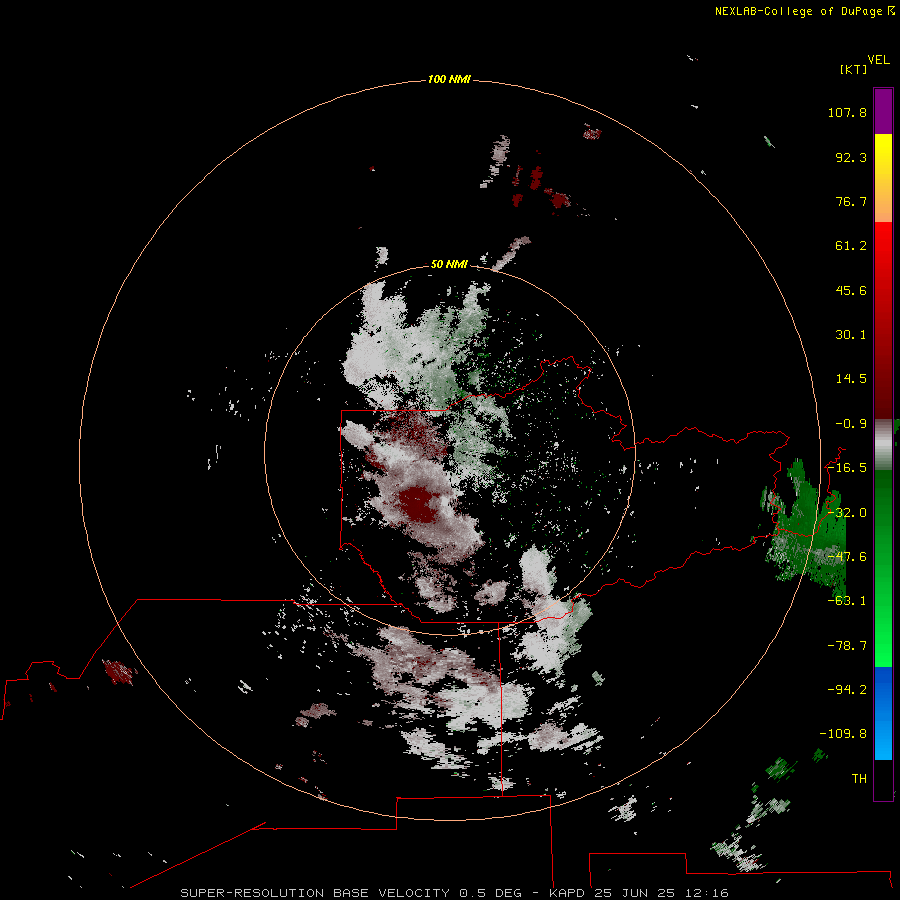
Task: Click the 76.7 velocity scale value
Action: click(851, 201)
